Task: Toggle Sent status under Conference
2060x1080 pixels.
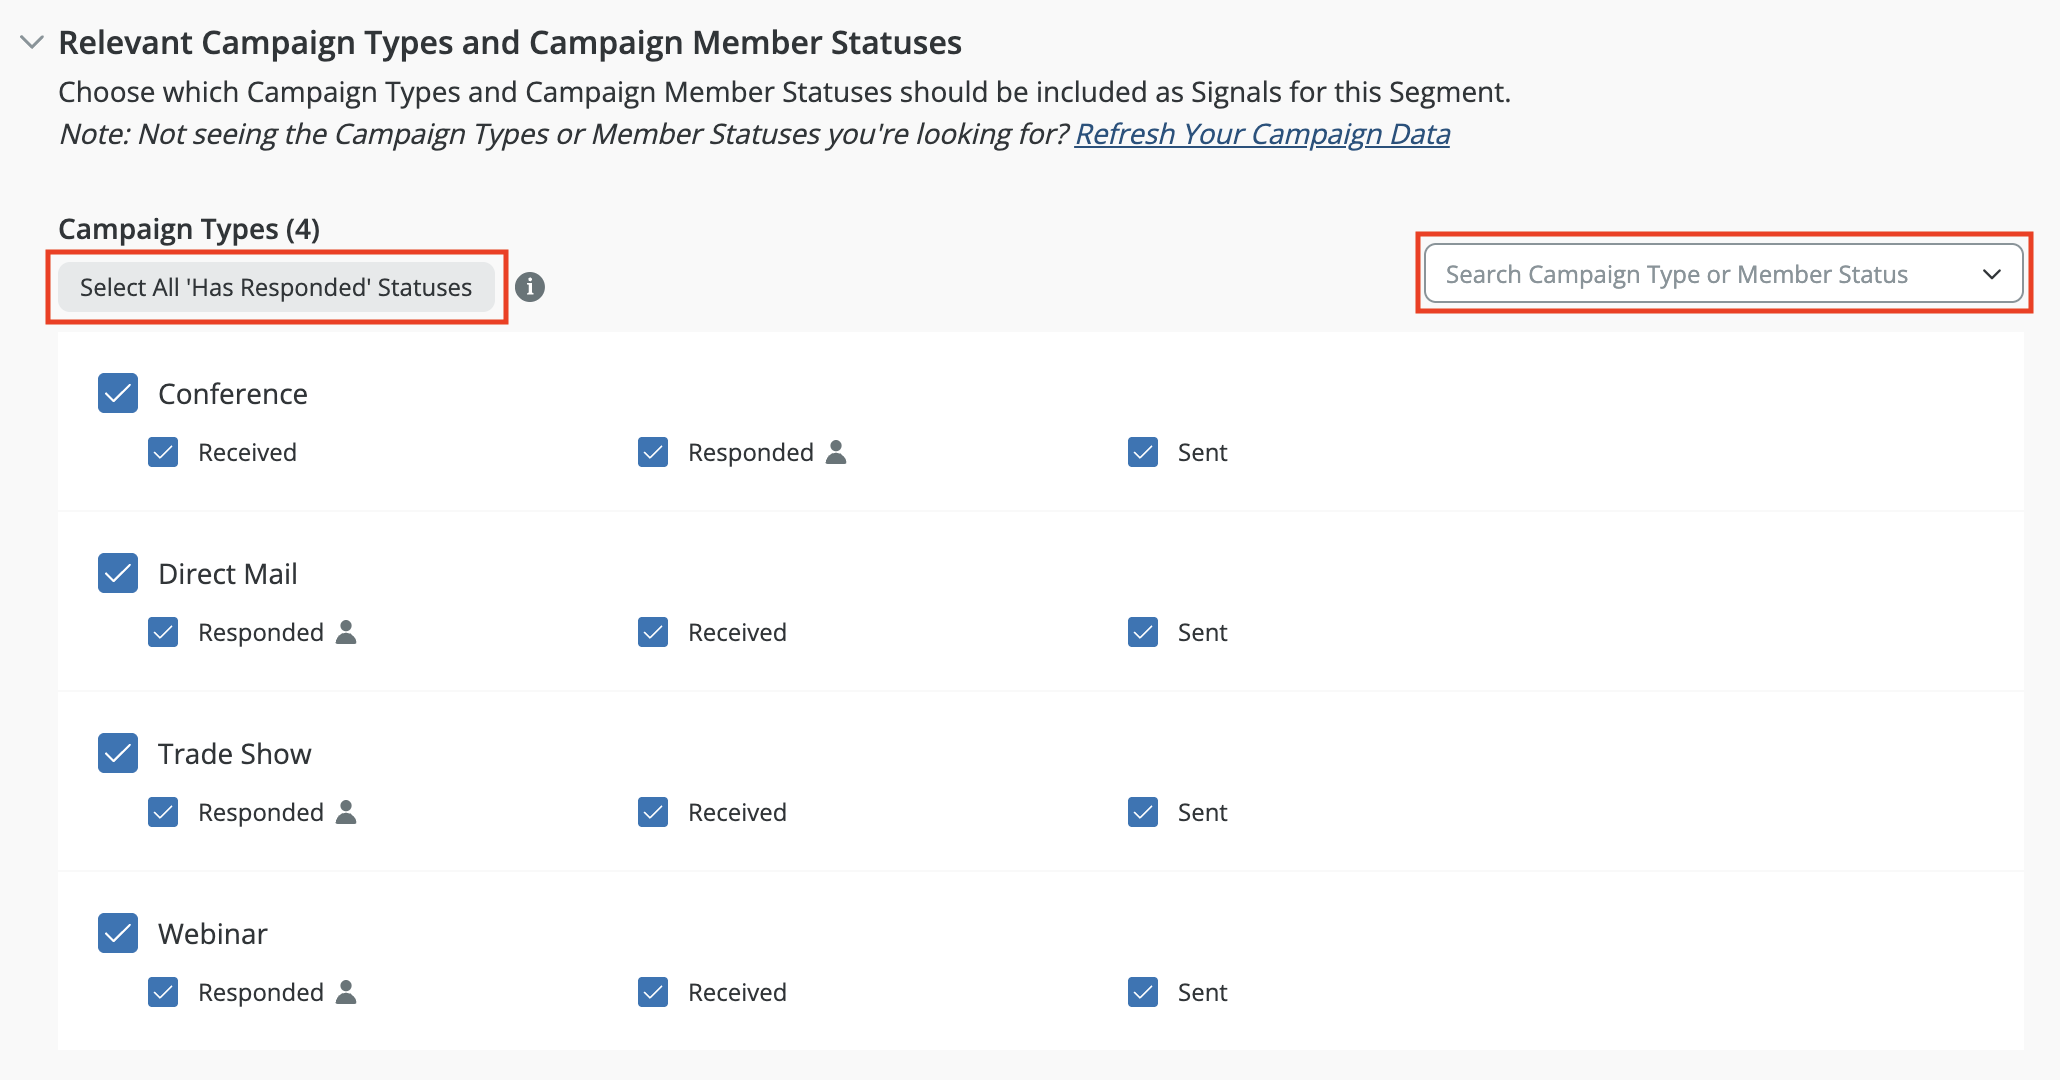Action: point(1143,452)
